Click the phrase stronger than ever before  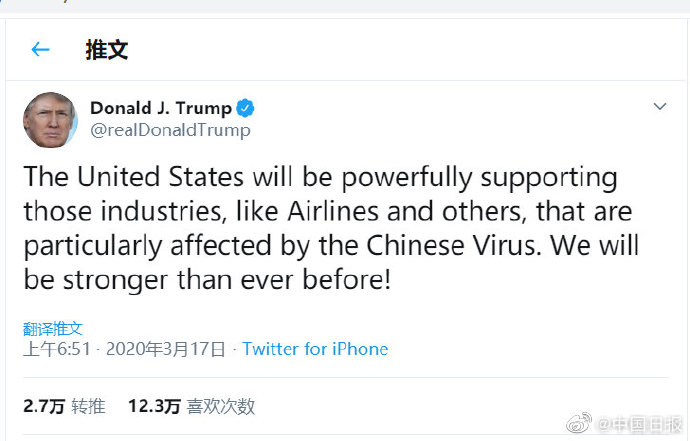click(x=227, y=280)
